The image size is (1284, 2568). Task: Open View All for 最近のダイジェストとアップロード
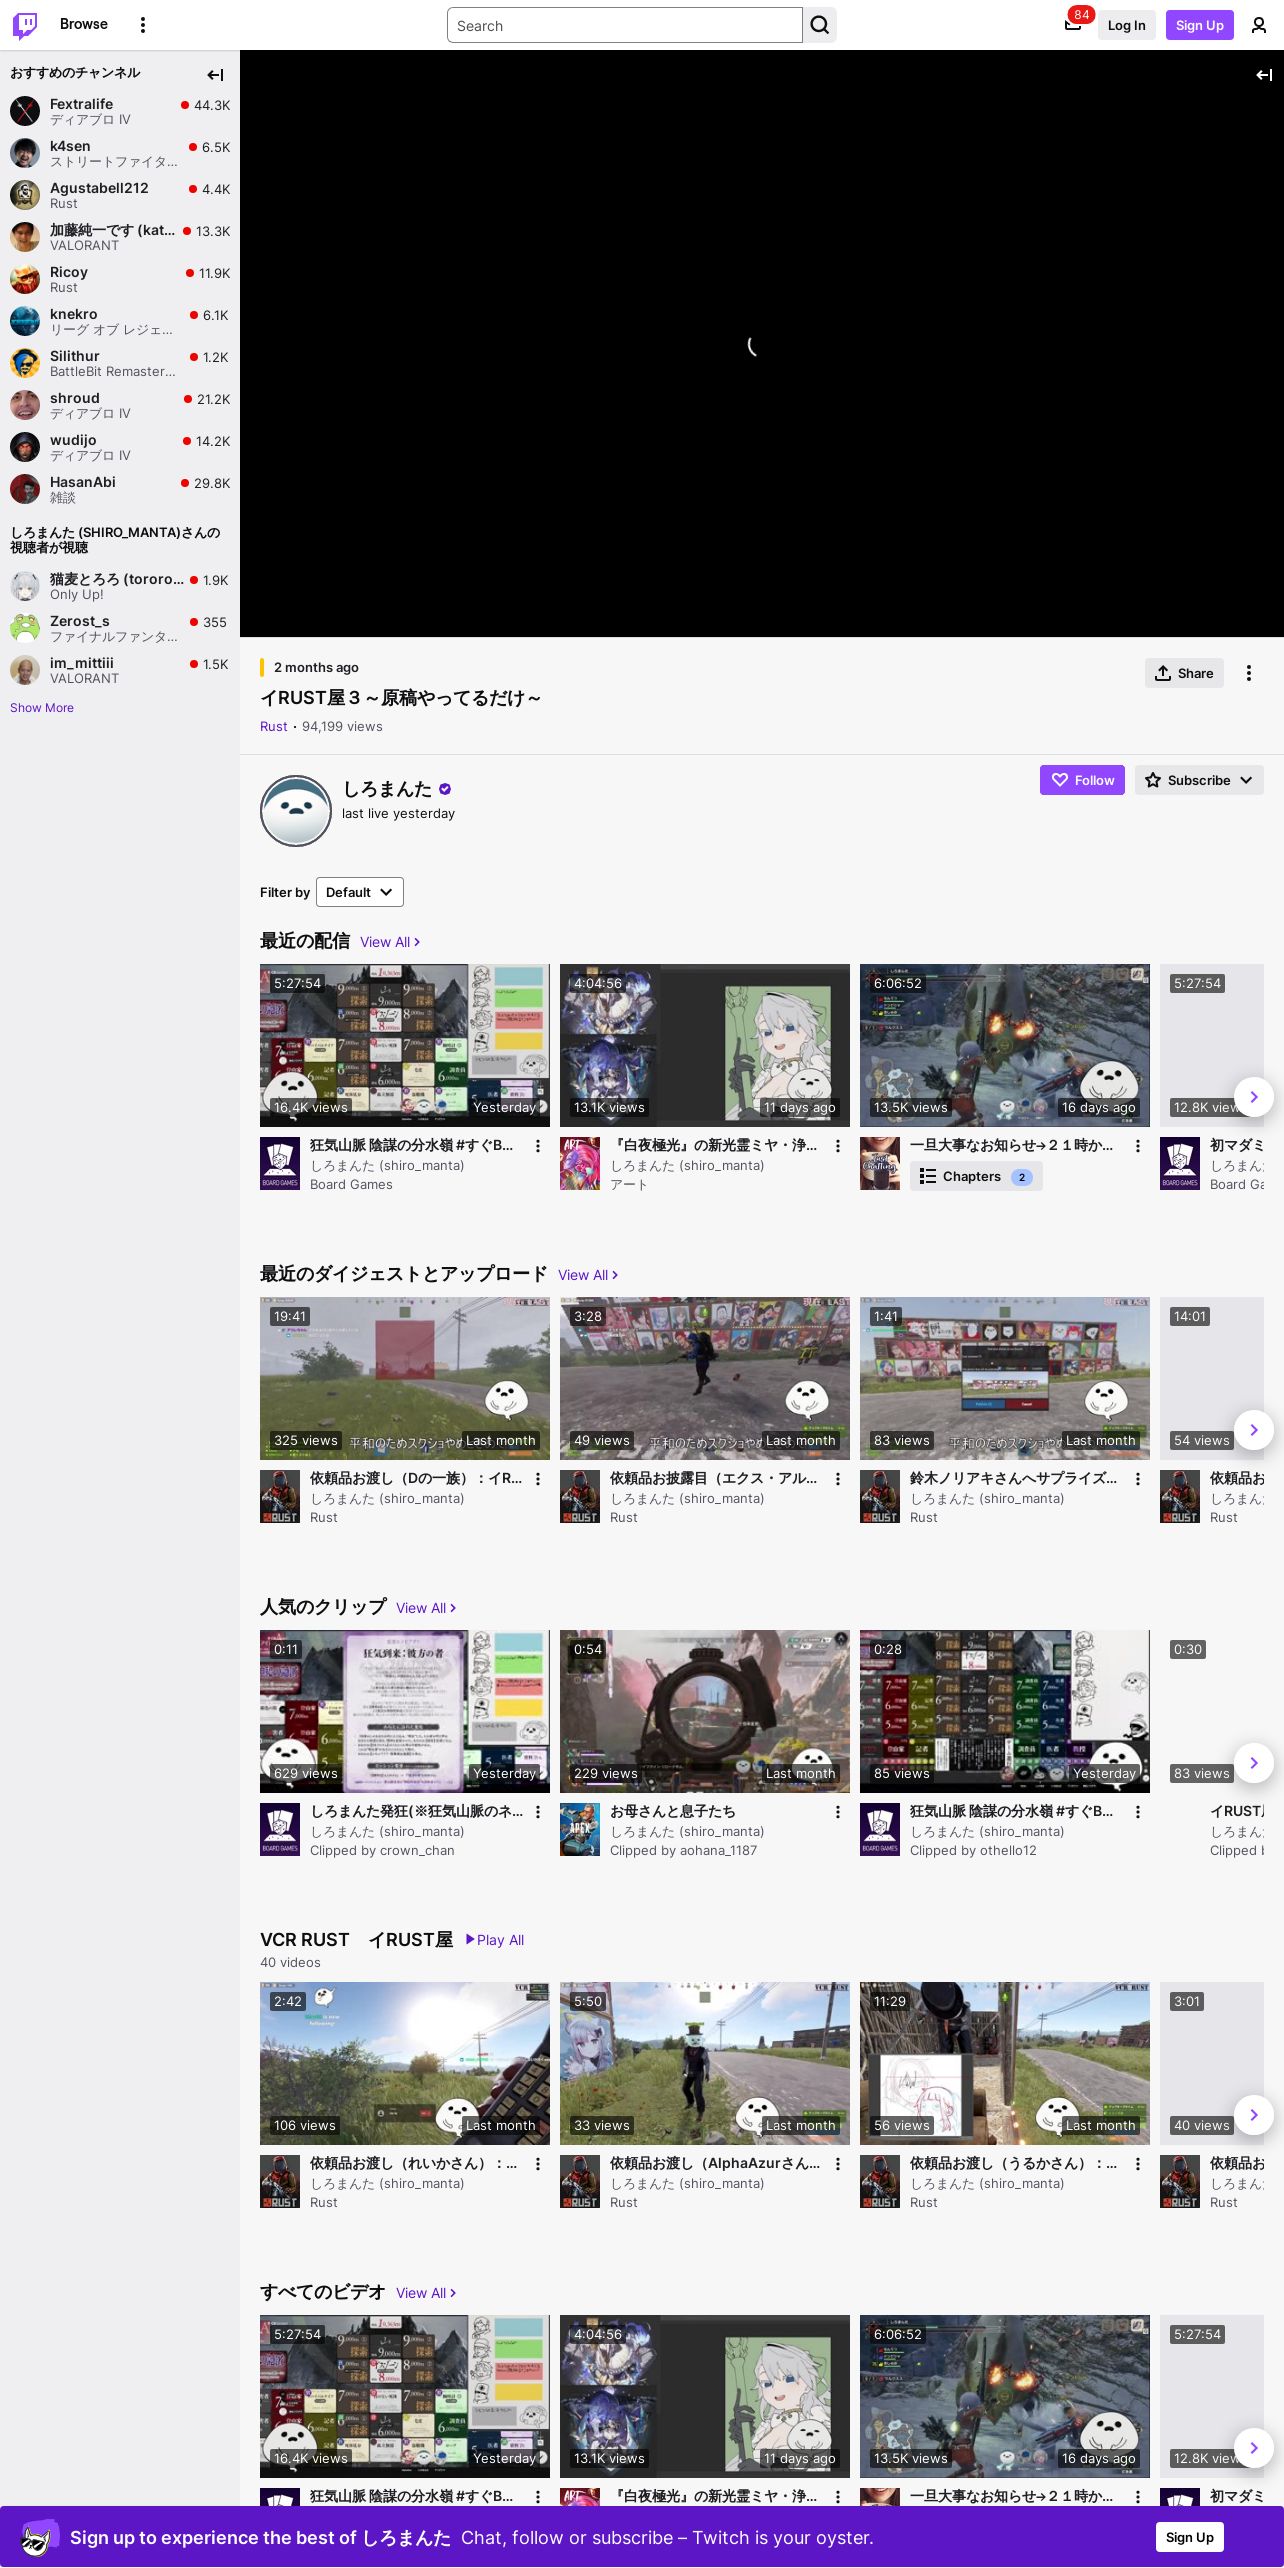(x=588, y=1275)
